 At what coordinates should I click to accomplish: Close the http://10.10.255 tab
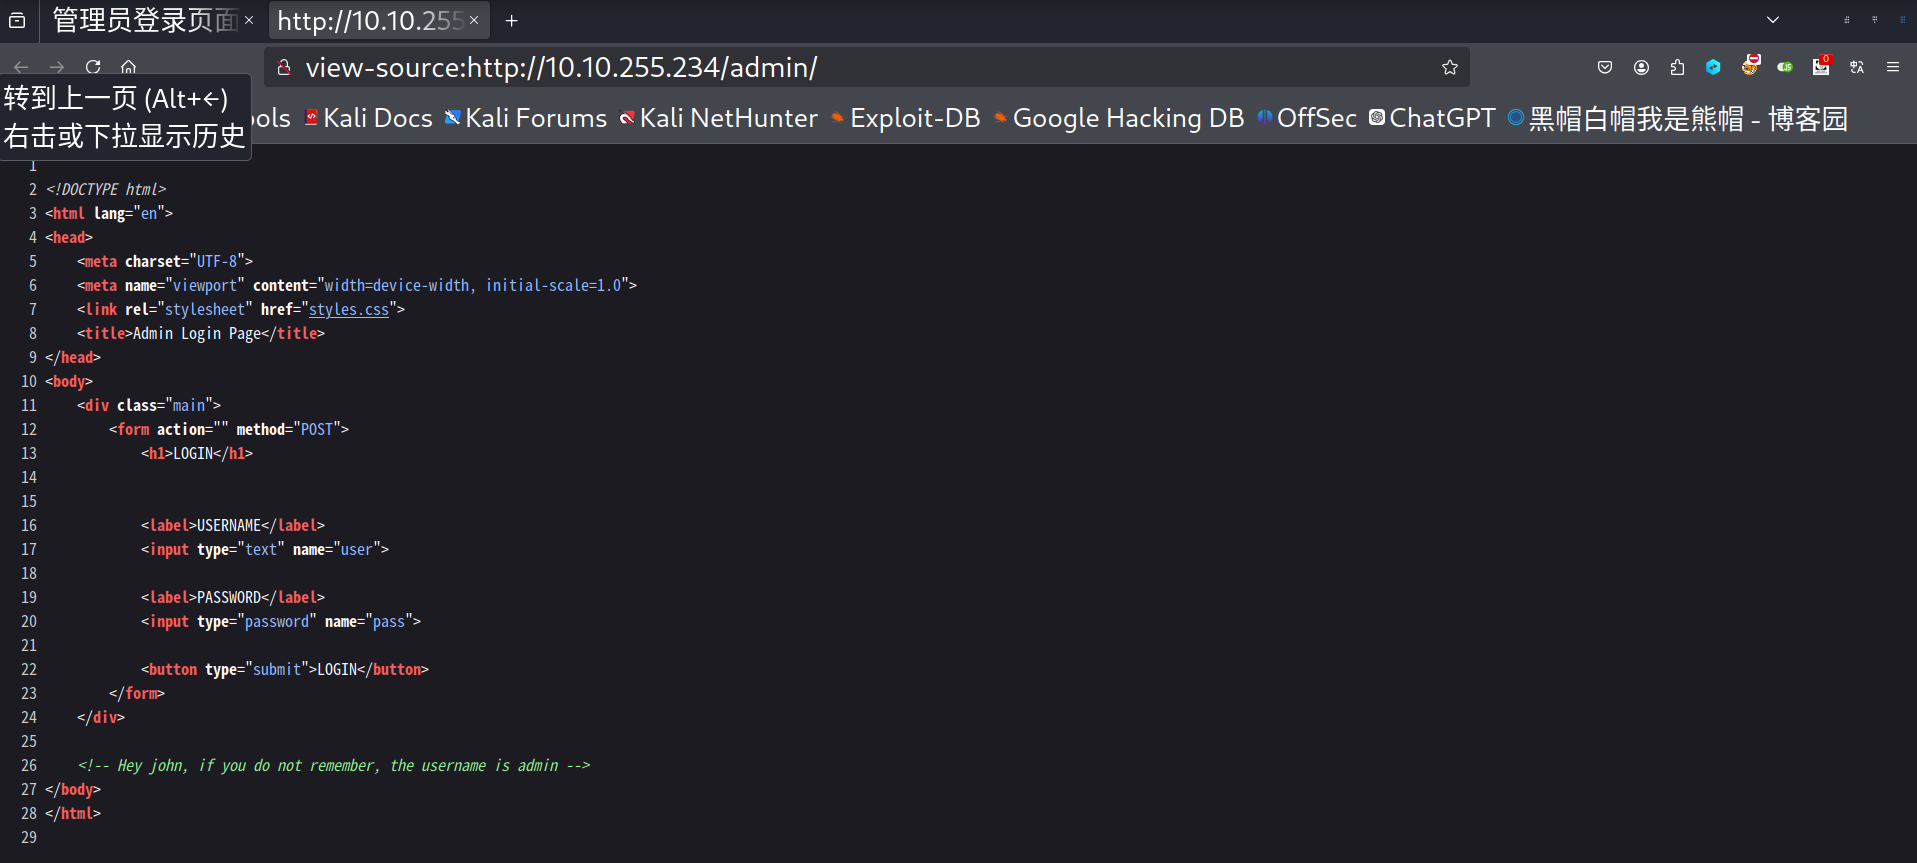[x=474, y=20]
